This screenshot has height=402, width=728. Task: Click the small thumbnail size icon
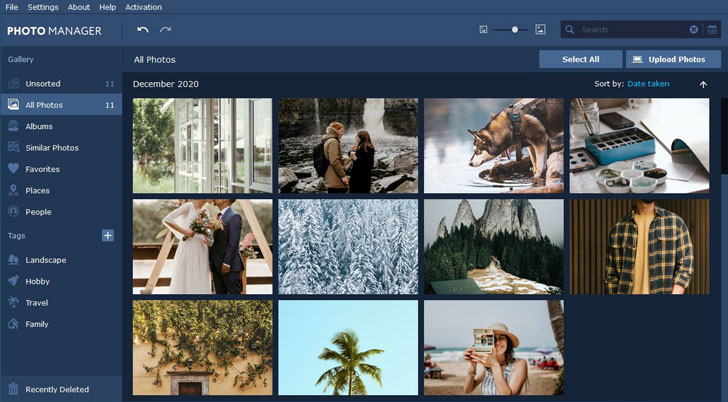(483, 30)
